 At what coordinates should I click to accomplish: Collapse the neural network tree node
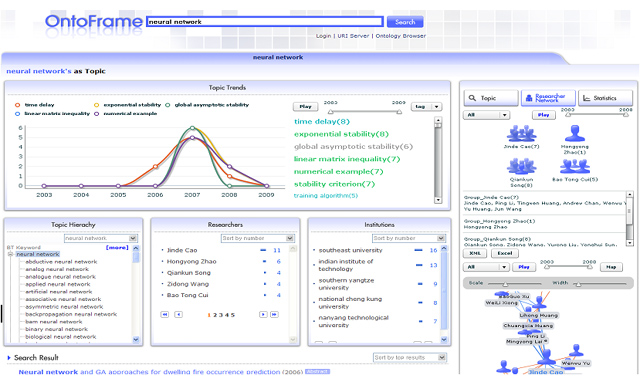click(x=10, y=254)
